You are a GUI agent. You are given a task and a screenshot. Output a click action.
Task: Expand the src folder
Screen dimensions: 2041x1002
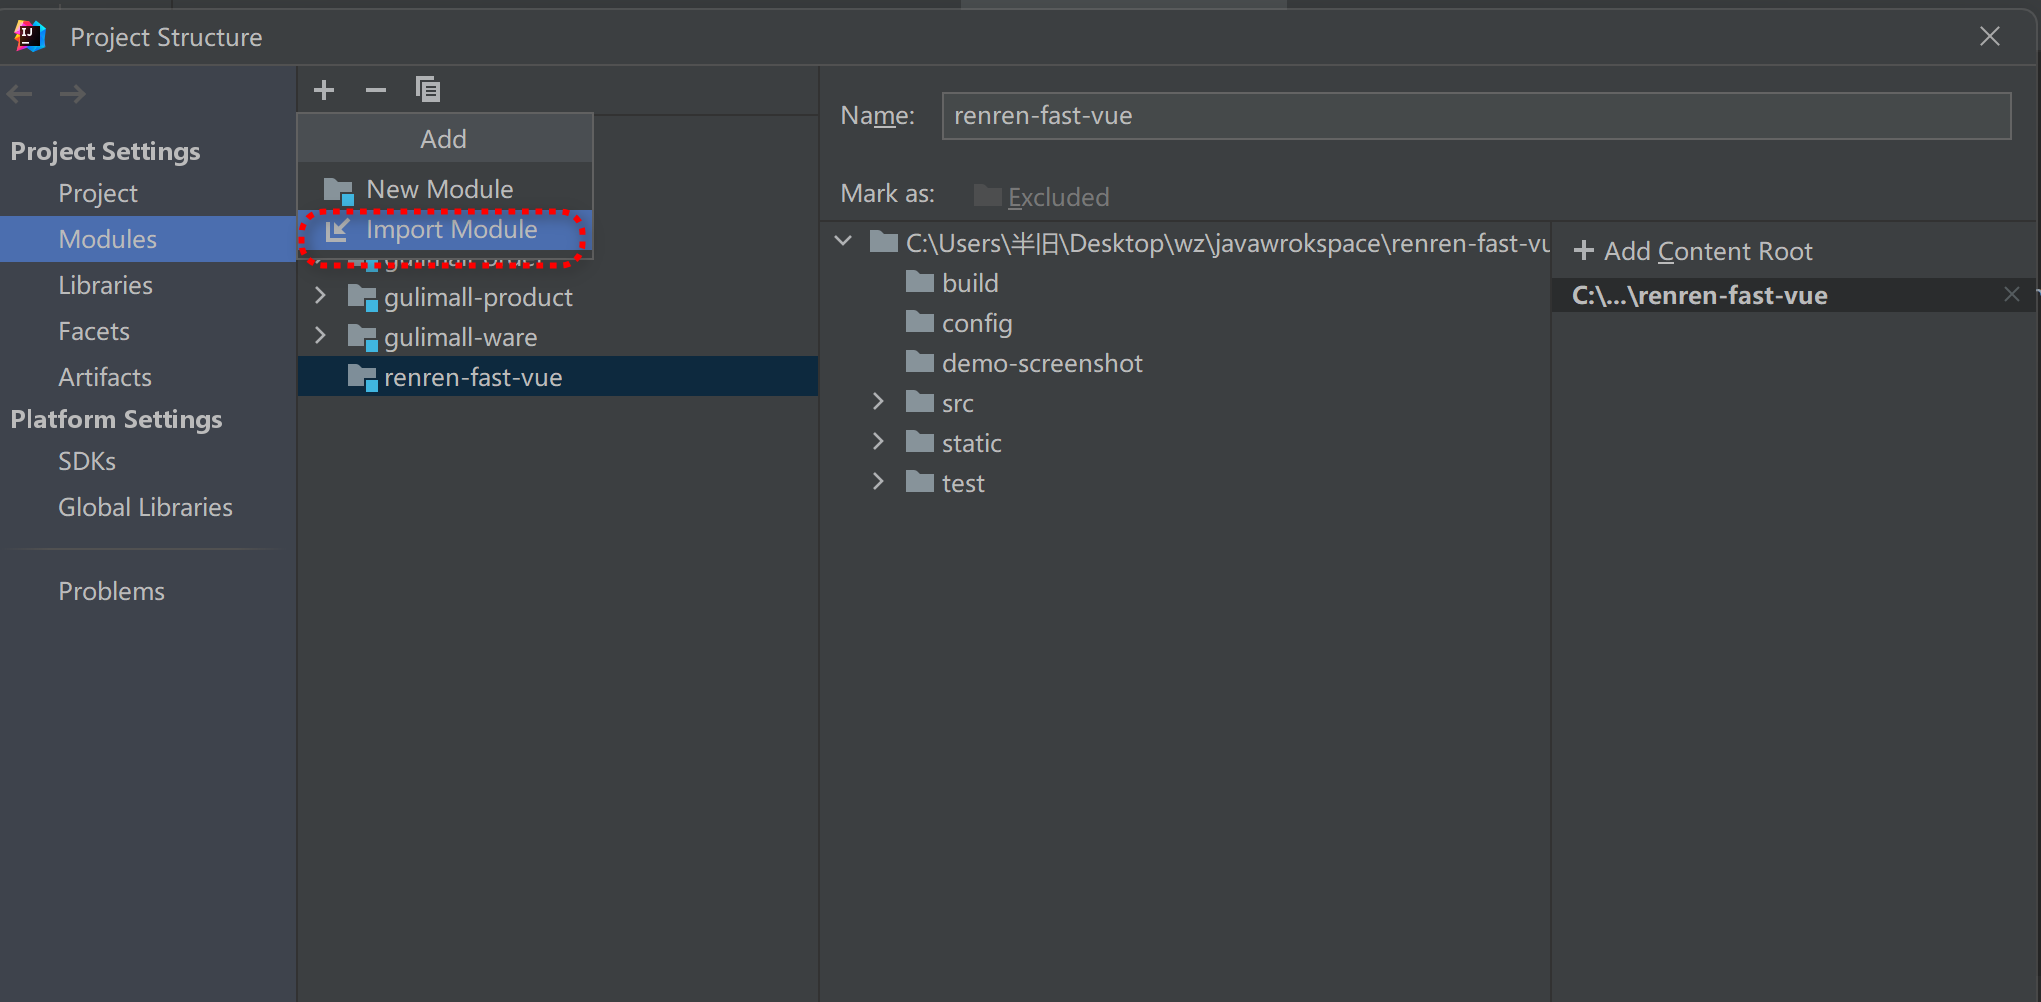[878, 402]
